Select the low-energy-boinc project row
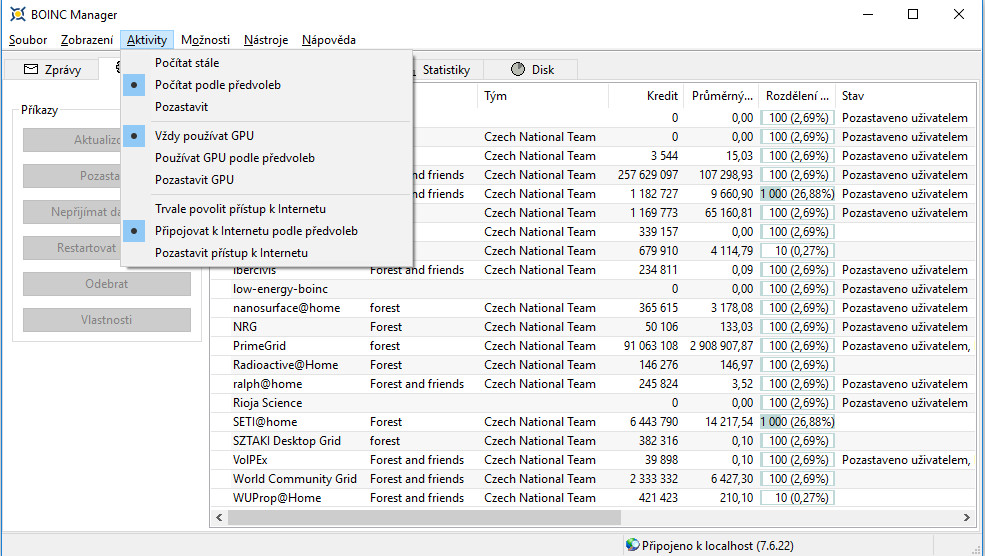The image size is (985, 556). coord(592,289)
